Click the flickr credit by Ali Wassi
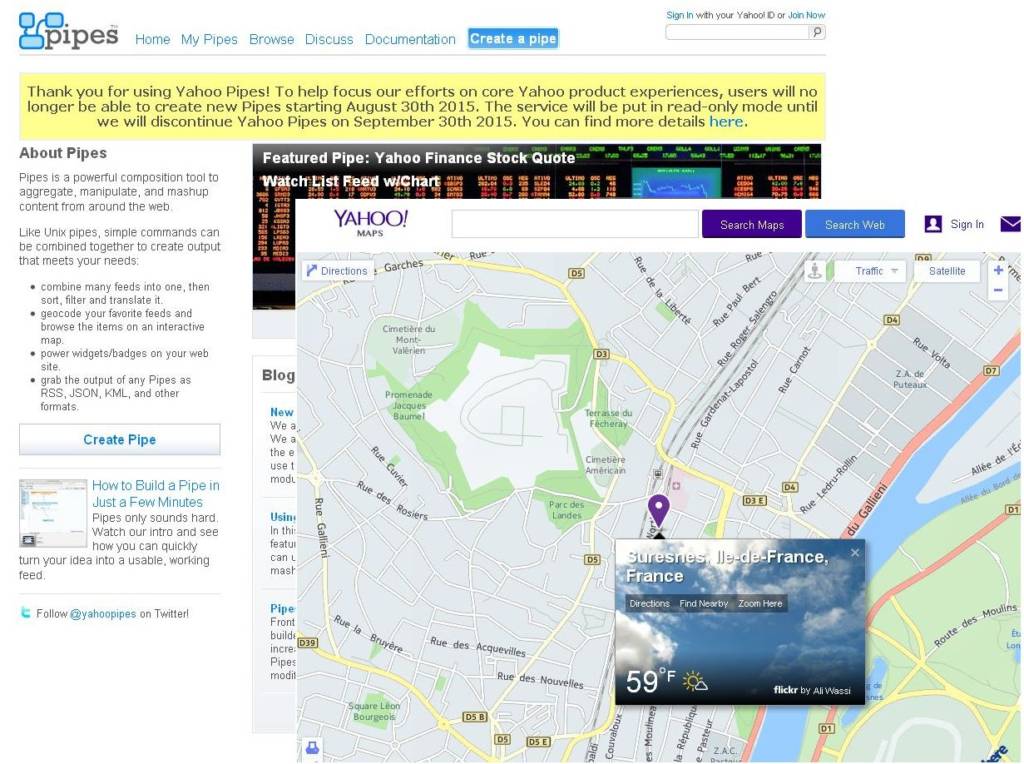The height and width of the screenshot is (764, 1024). (812, 690)
